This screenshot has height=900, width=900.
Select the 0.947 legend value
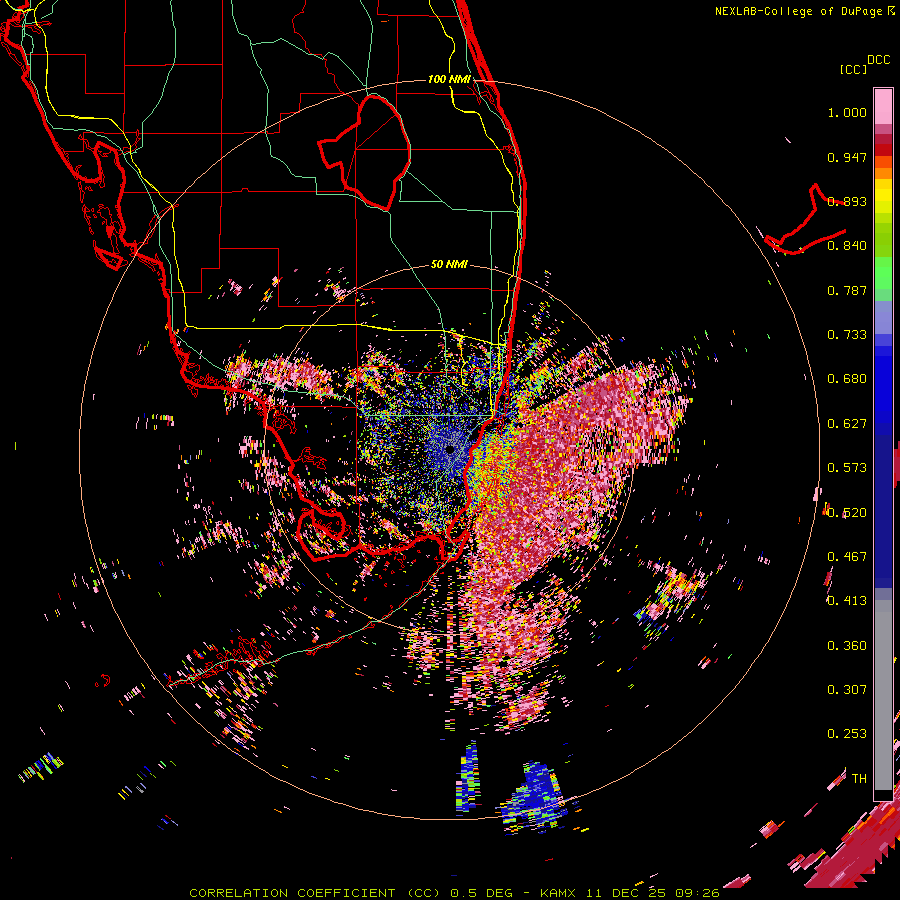pos(847,157)
